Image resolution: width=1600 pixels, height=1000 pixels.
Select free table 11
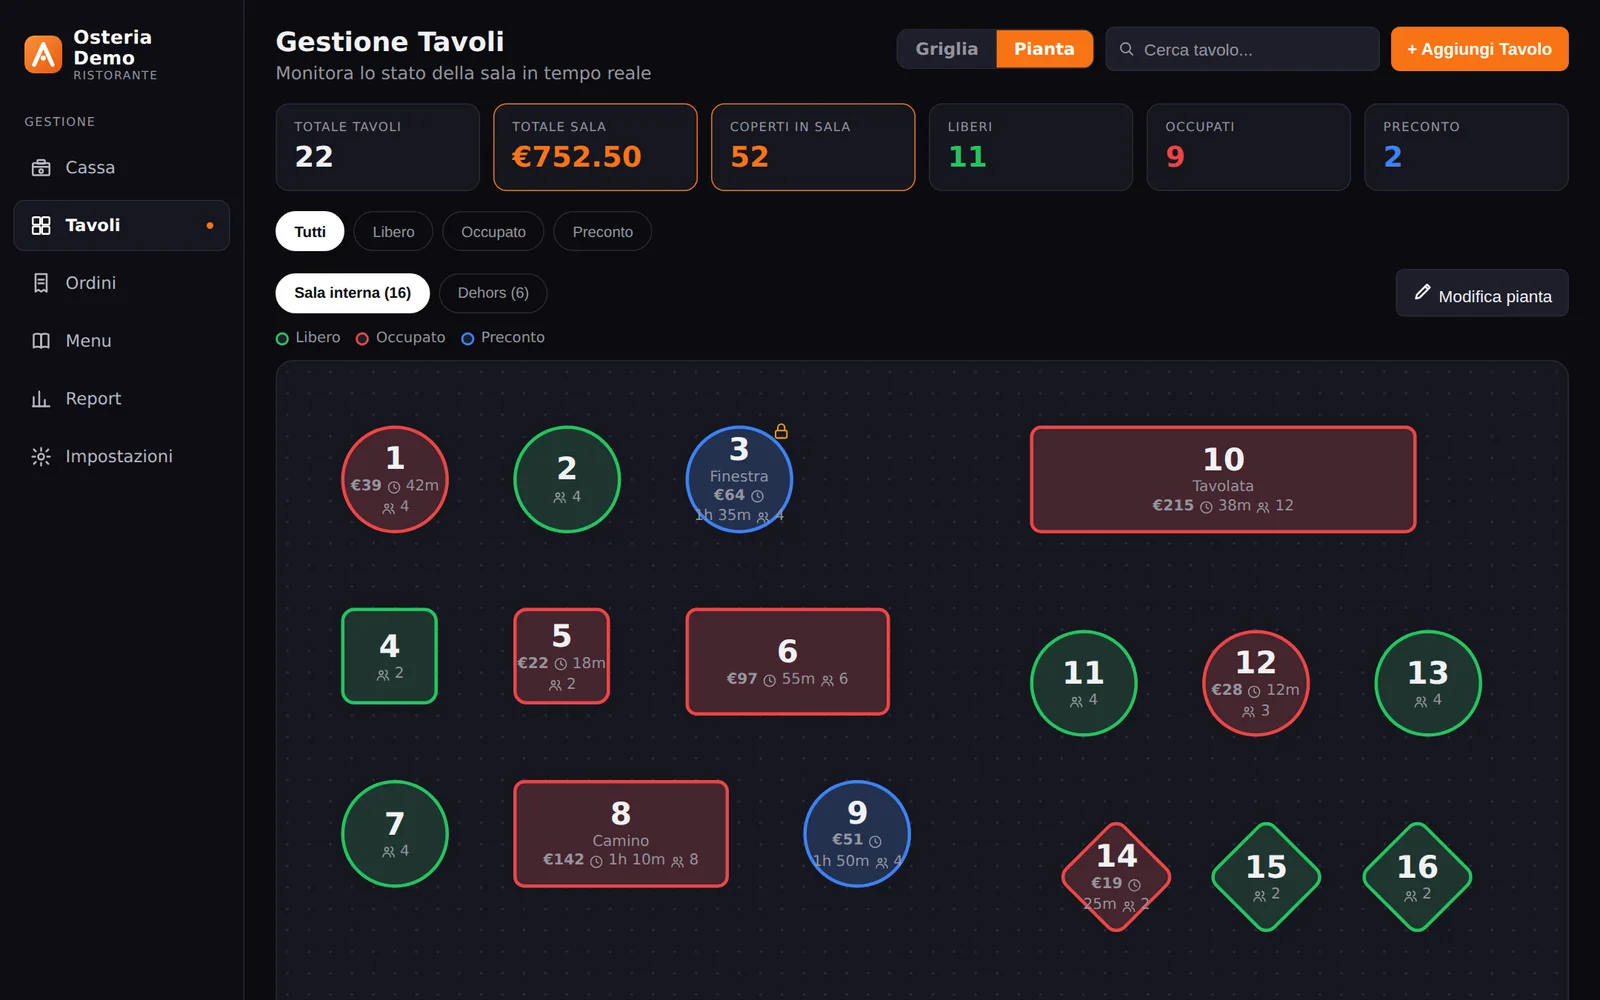point(1084,683)
